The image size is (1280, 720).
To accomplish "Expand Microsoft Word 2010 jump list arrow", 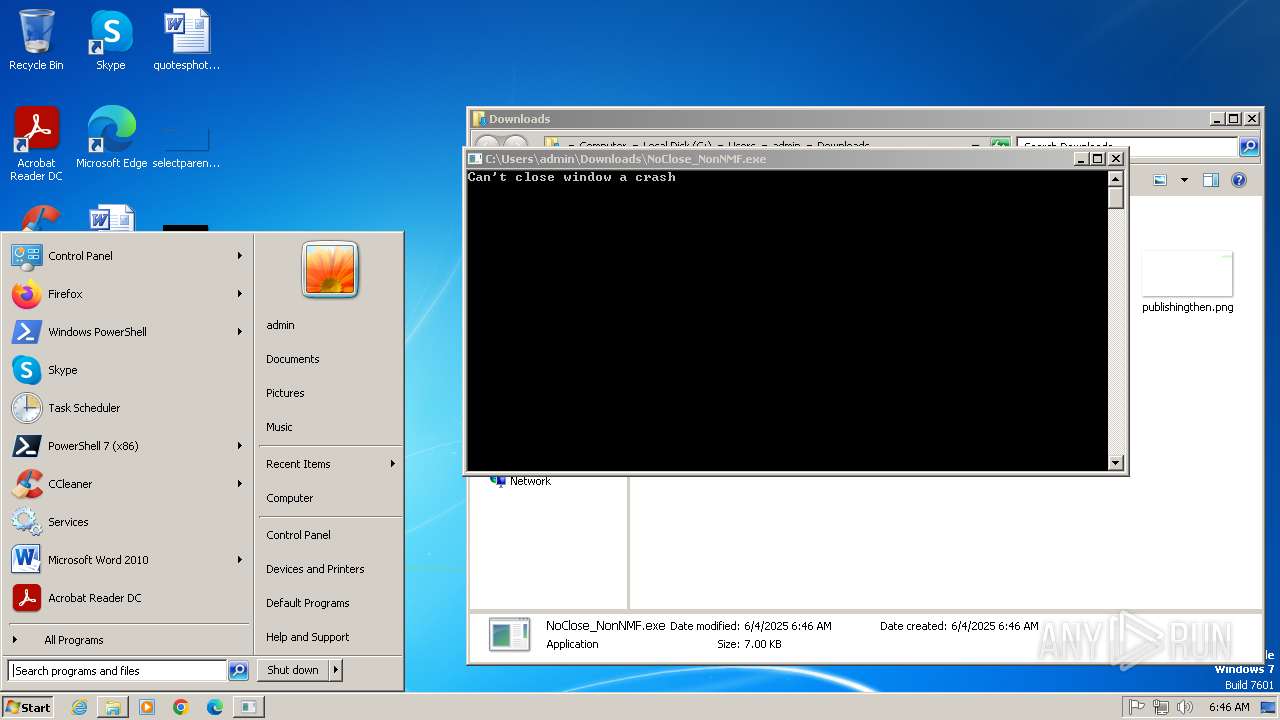I will pyautogui.click(x=240, y=560).
